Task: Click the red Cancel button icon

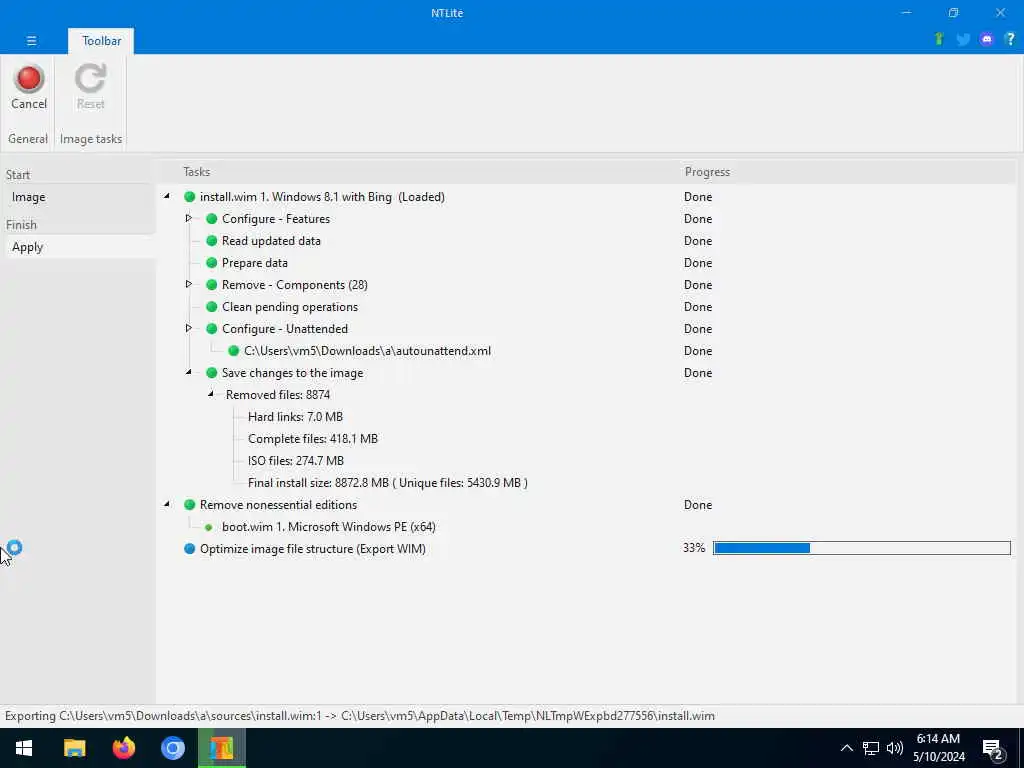Action: (x=29, y=79)
